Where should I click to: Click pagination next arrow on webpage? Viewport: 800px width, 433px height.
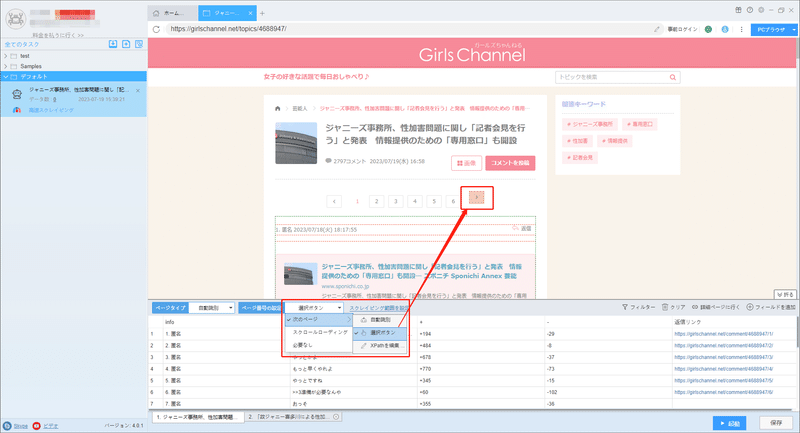tap(477, 198)
